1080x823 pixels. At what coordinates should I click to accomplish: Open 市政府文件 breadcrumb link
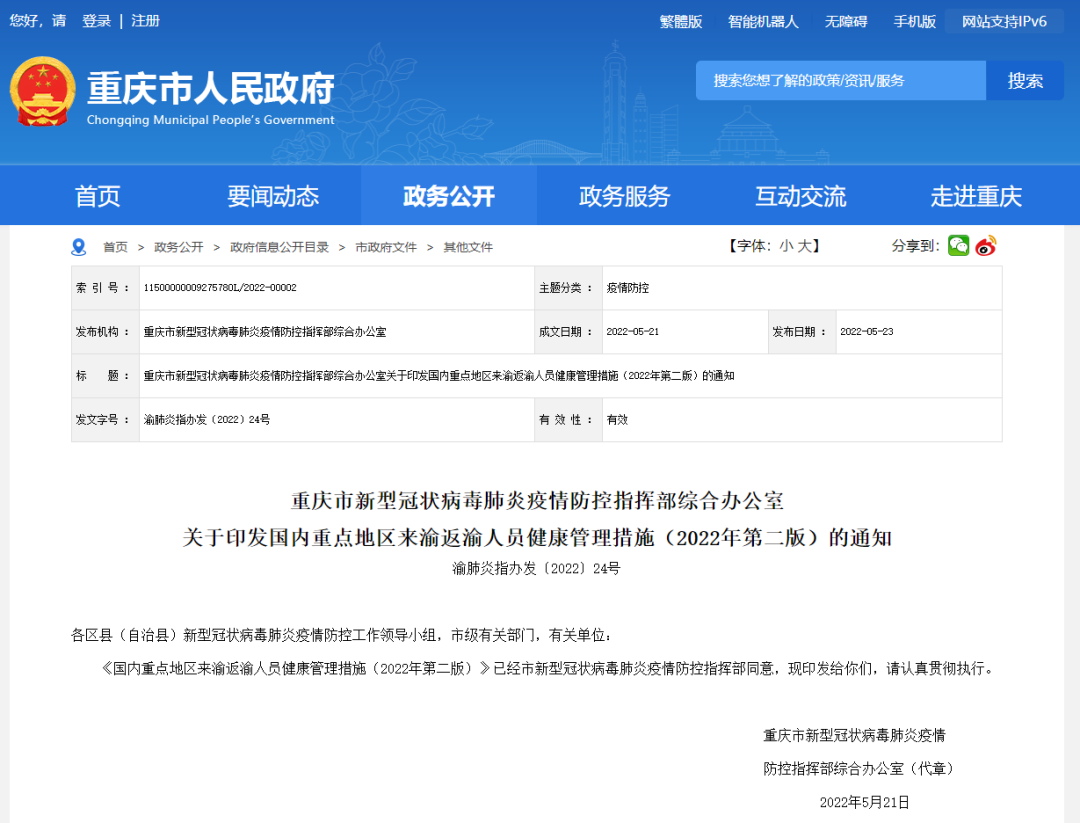tap(386, 247)
